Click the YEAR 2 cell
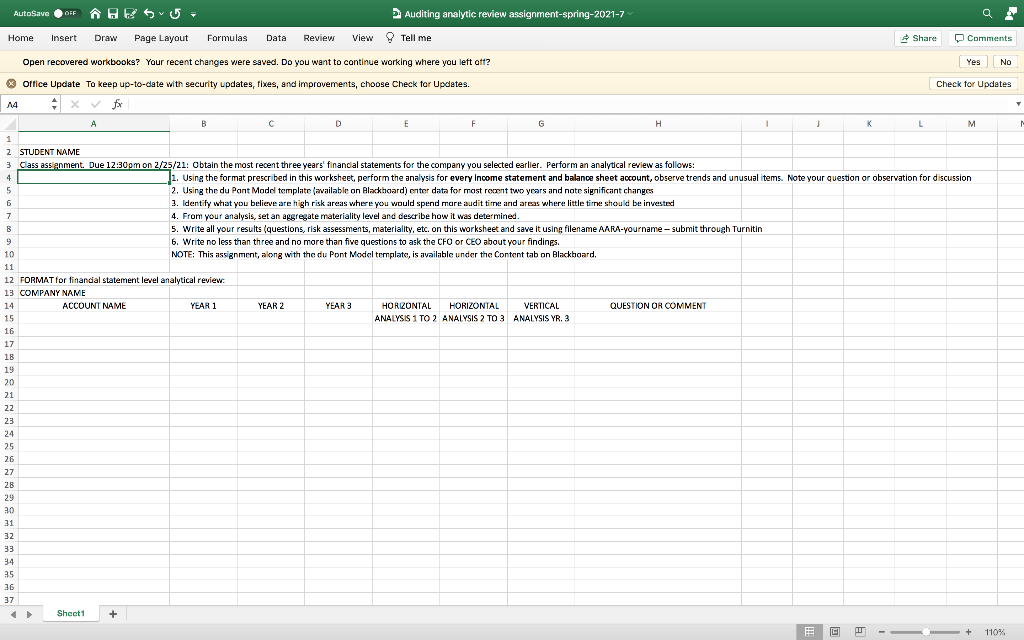1024x640 pixels. pos(271,306)
